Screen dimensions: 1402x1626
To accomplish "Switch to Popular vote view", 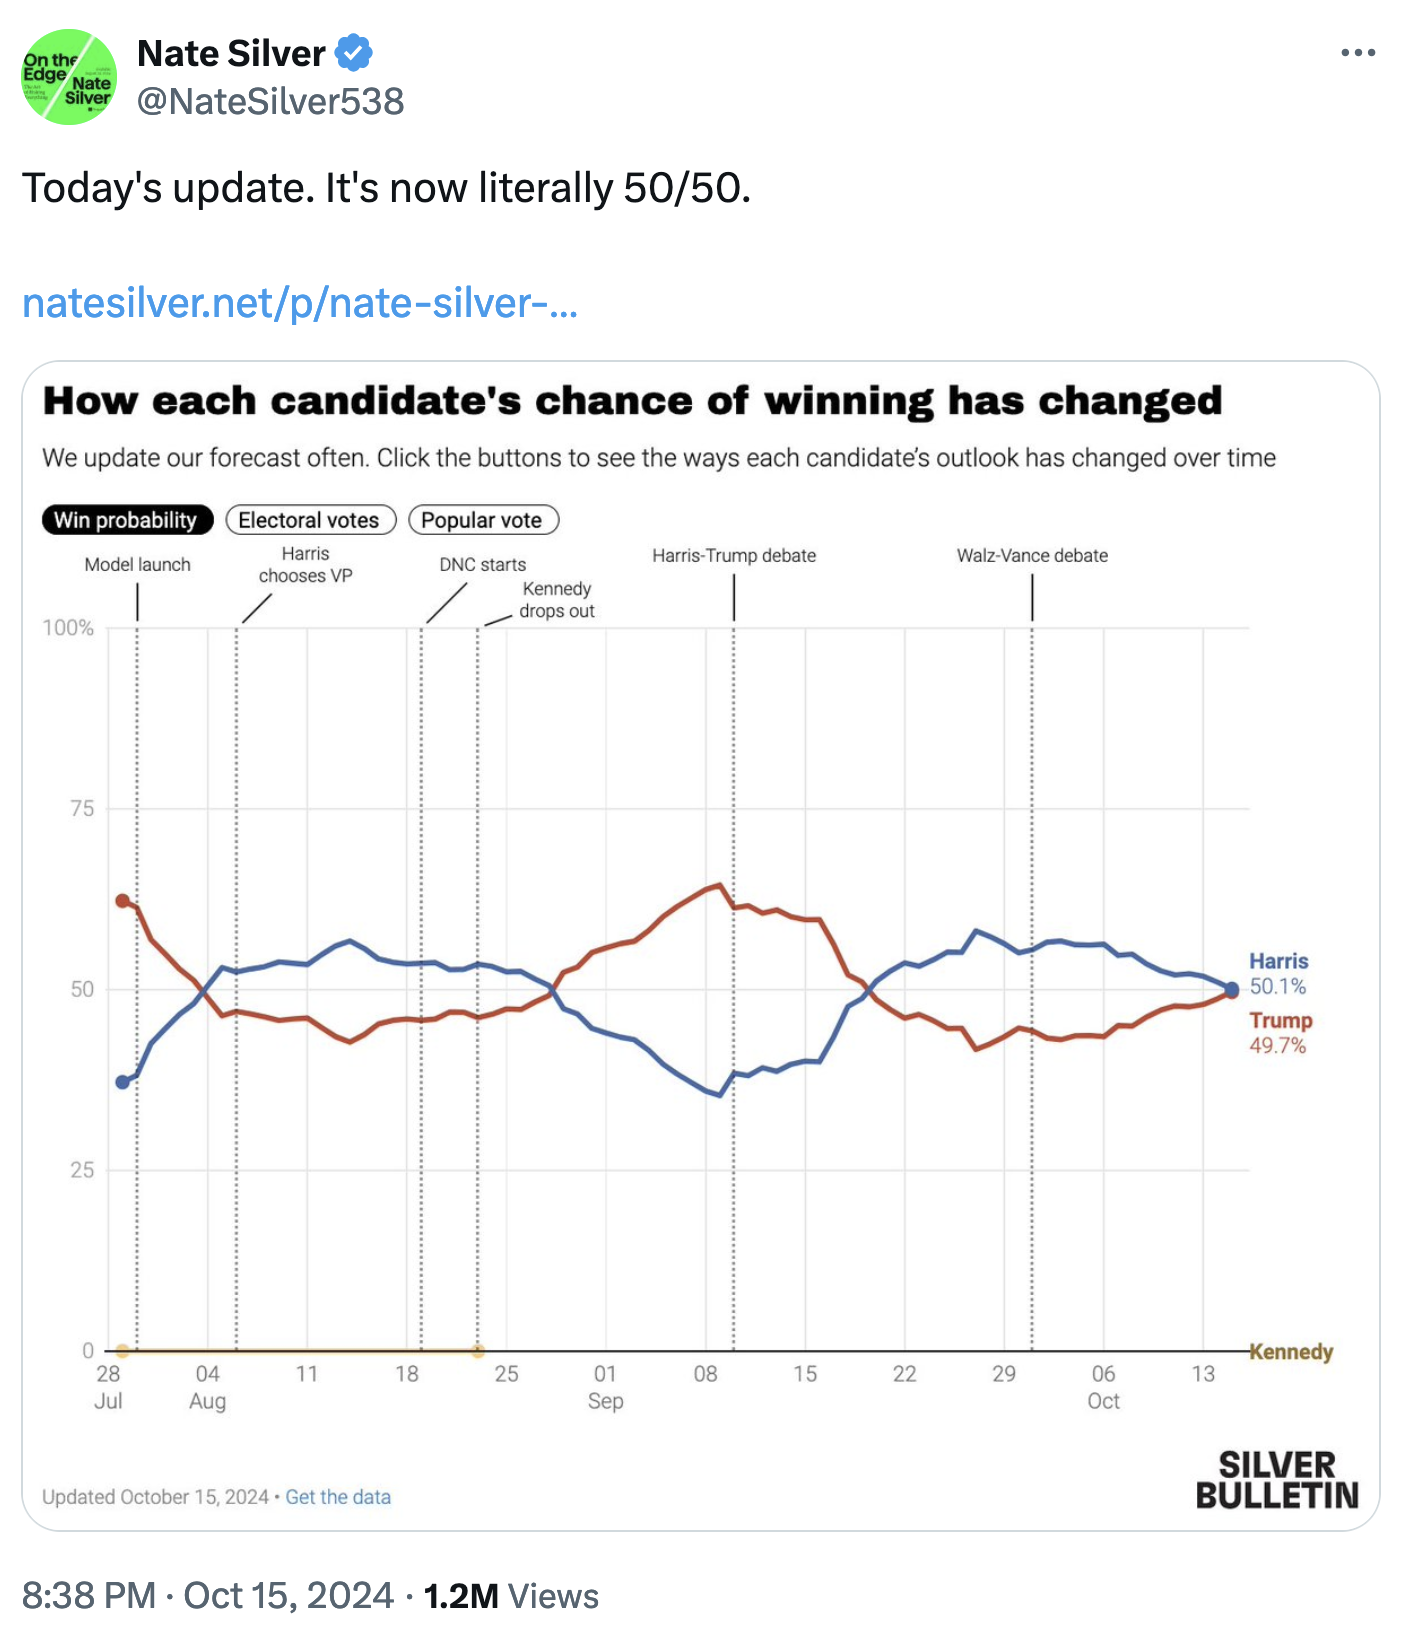I will tap(483, 520).
